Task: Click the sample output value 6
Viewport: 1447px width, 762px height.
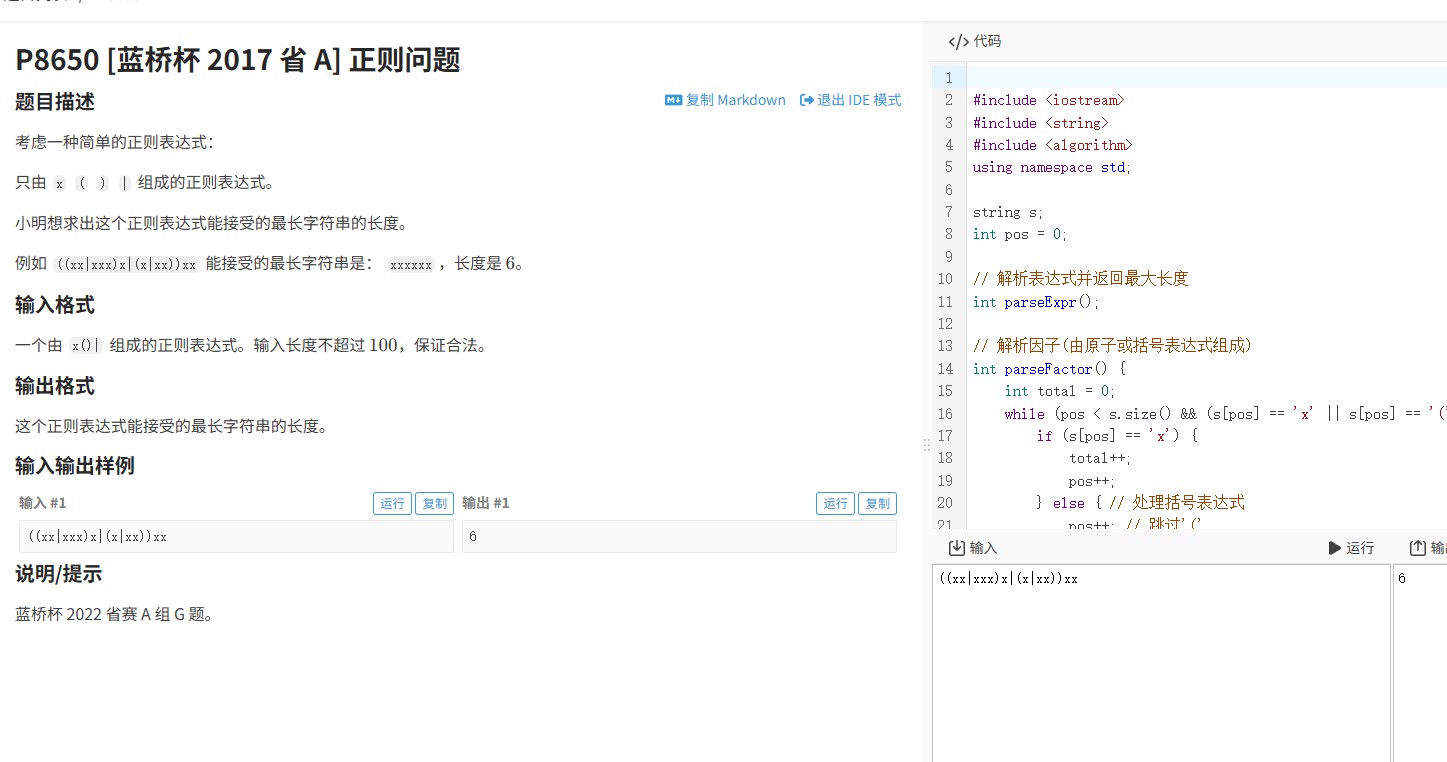Action: (679, 537)
